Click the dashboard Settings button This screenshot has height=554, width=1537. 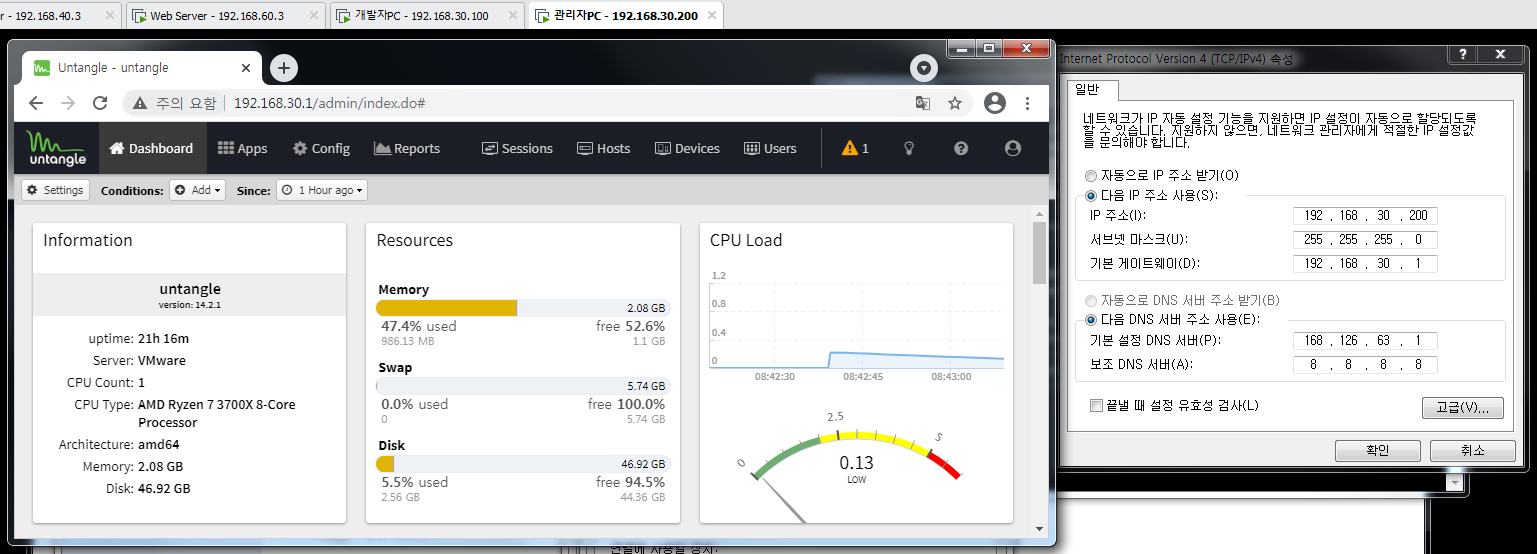pyautogui.click(x=55, y=190)
